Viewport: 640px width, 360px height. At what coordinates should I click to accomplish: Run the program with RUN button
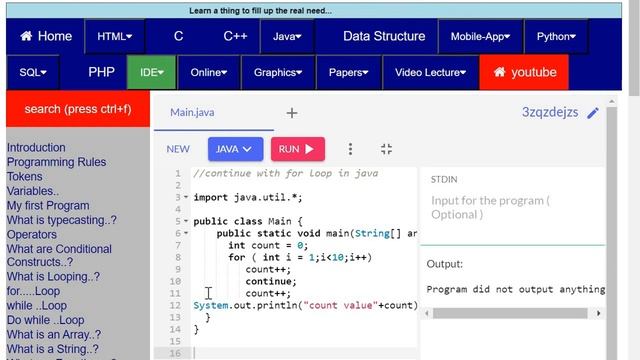(298, 149)
